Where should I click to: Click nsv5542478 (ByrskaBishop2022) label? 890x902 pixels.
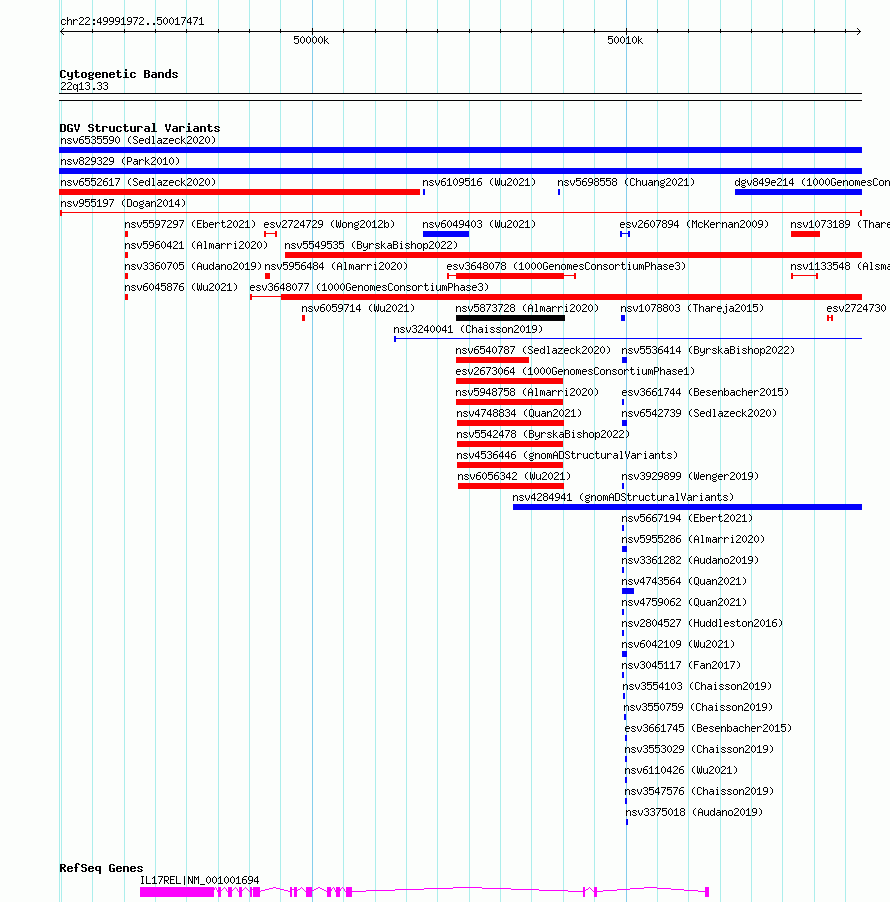(x=543, y=434)
